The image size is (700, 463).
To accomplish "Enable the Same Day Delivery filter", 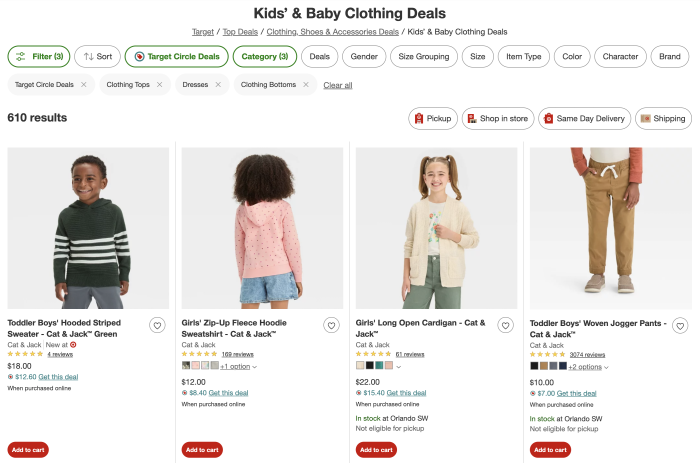I will click(584, 118).
